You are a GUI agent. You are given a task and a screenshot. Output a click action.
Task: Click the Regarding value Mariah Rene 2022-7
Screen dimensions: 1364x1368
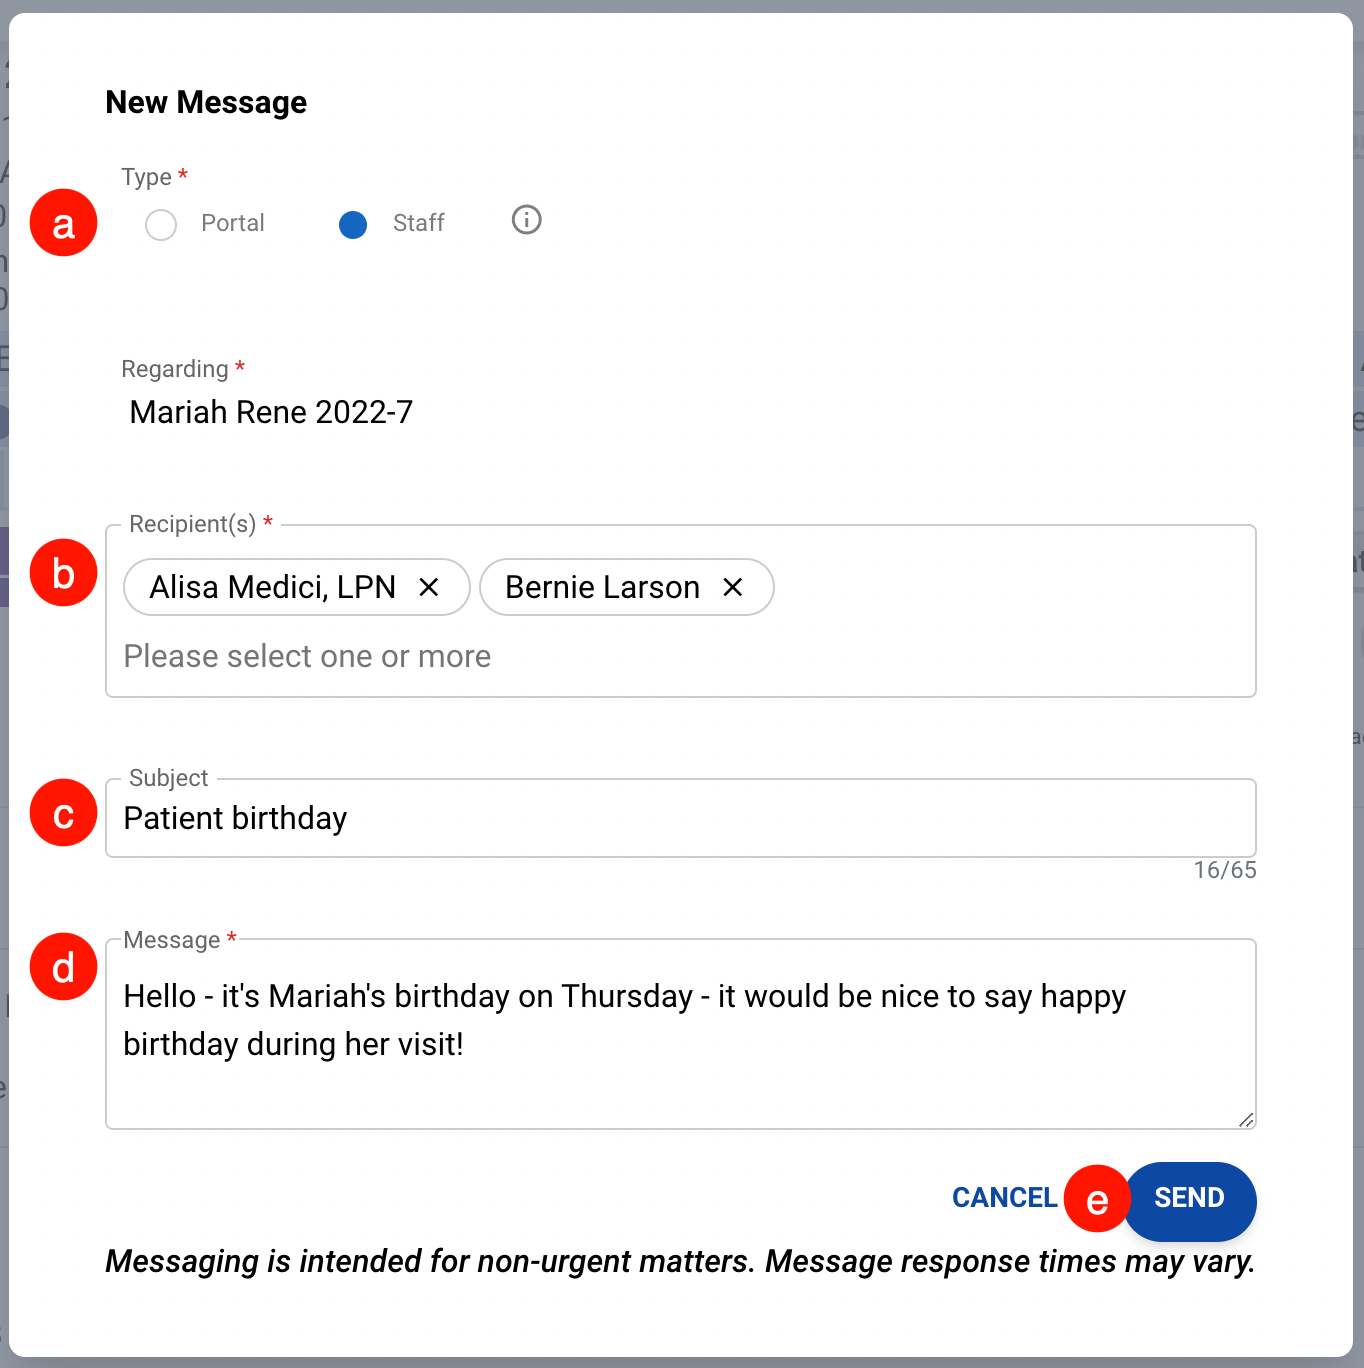click(x=271, y=412)
